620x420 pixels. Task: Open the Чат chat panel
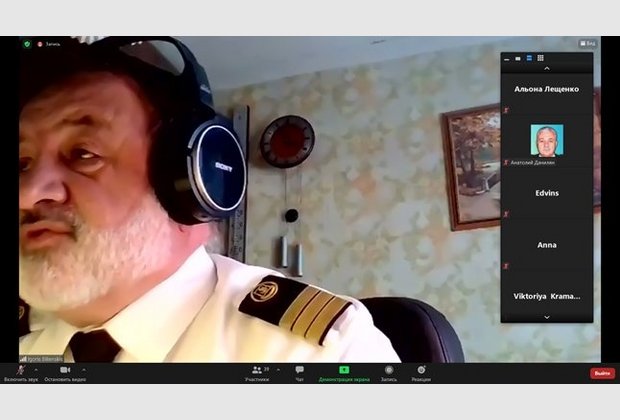coord(300,373)
